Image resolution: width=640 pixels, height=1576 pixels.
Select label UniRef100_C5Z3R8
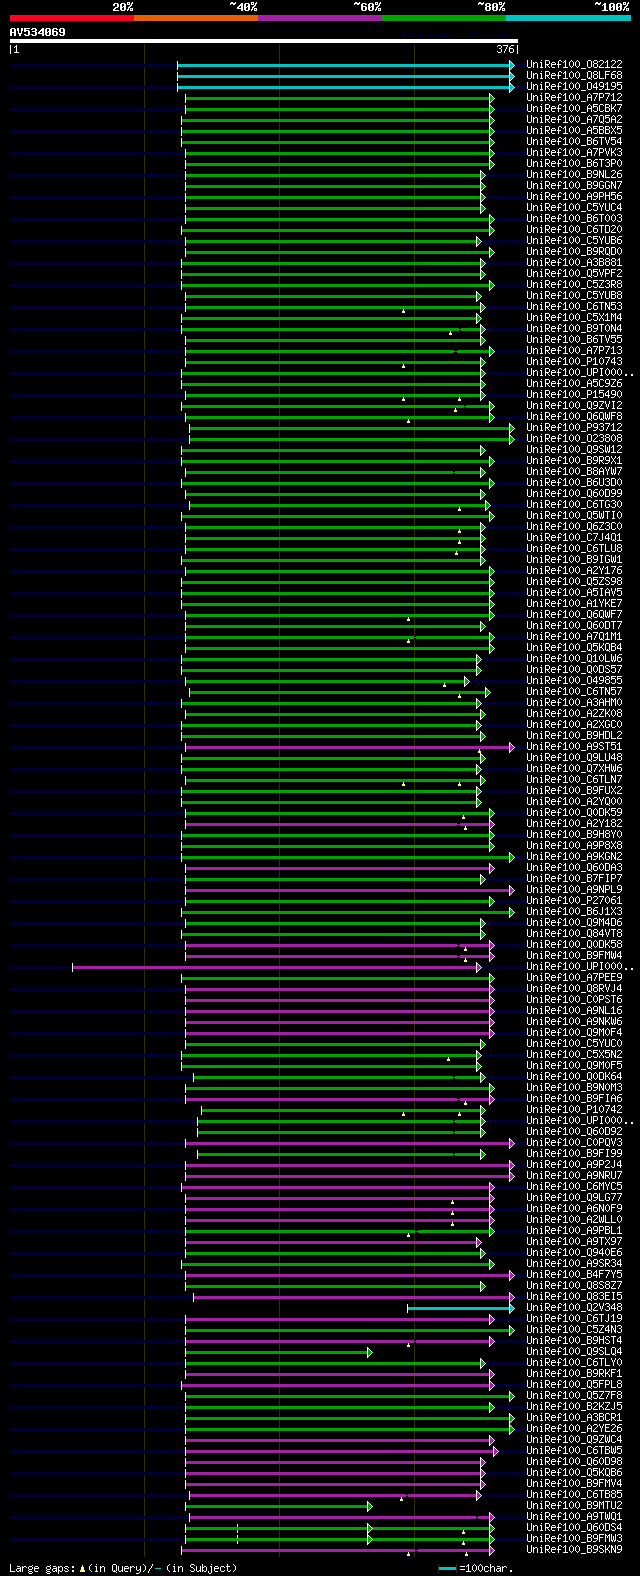[574, 284]
